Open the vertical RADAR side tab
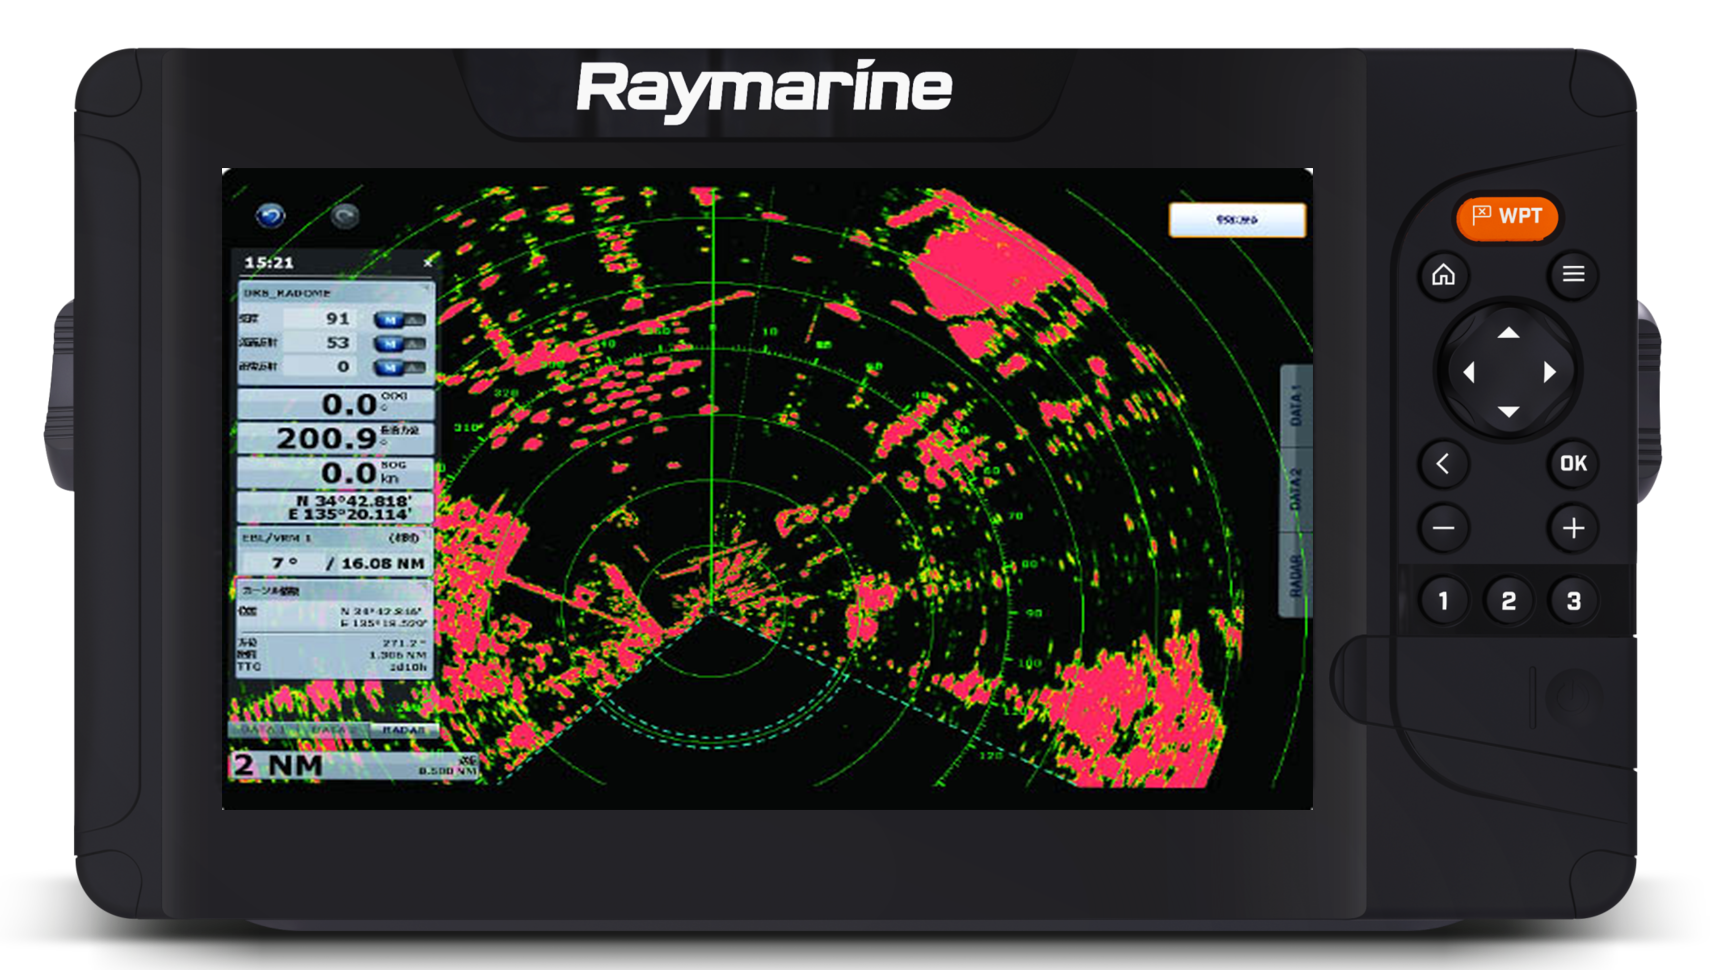Screen dimensions: 1710x970 point(1296,575)
